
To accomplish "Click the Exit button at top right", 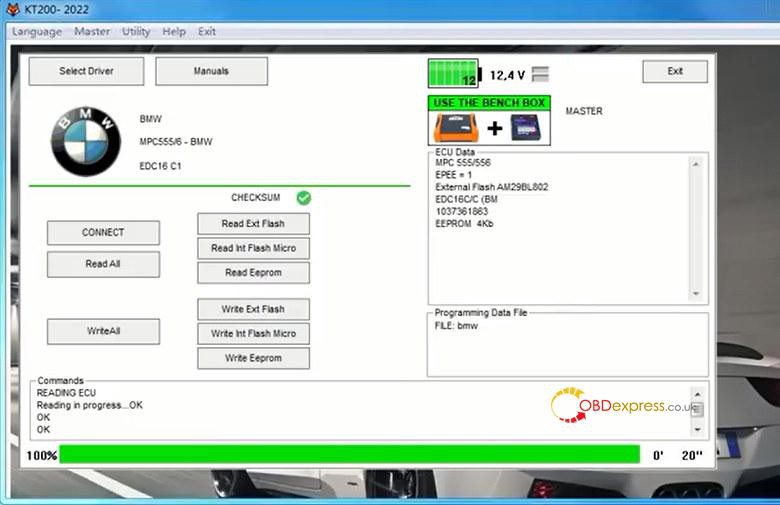I will tap(675, 71).
